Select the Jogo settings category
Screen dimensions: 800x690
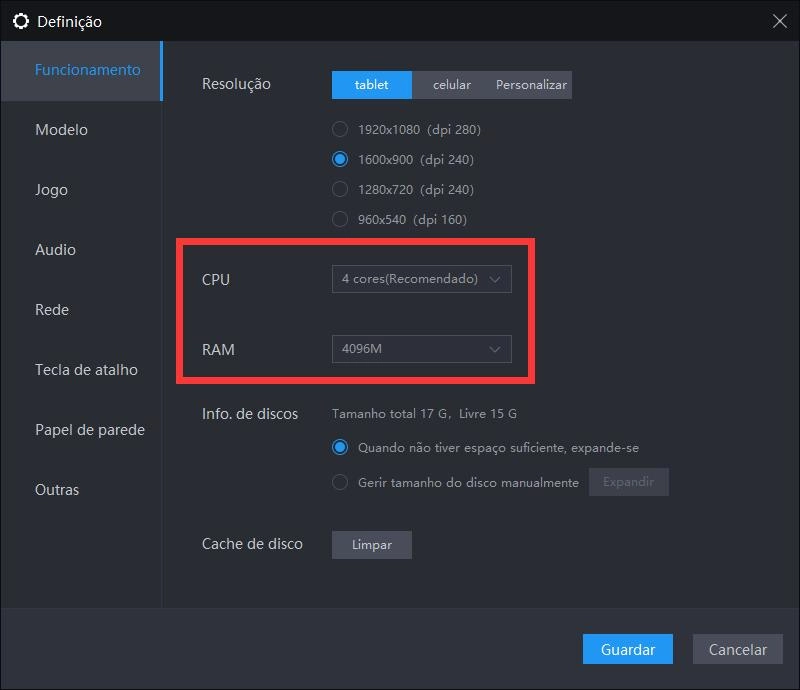point(54,190)
